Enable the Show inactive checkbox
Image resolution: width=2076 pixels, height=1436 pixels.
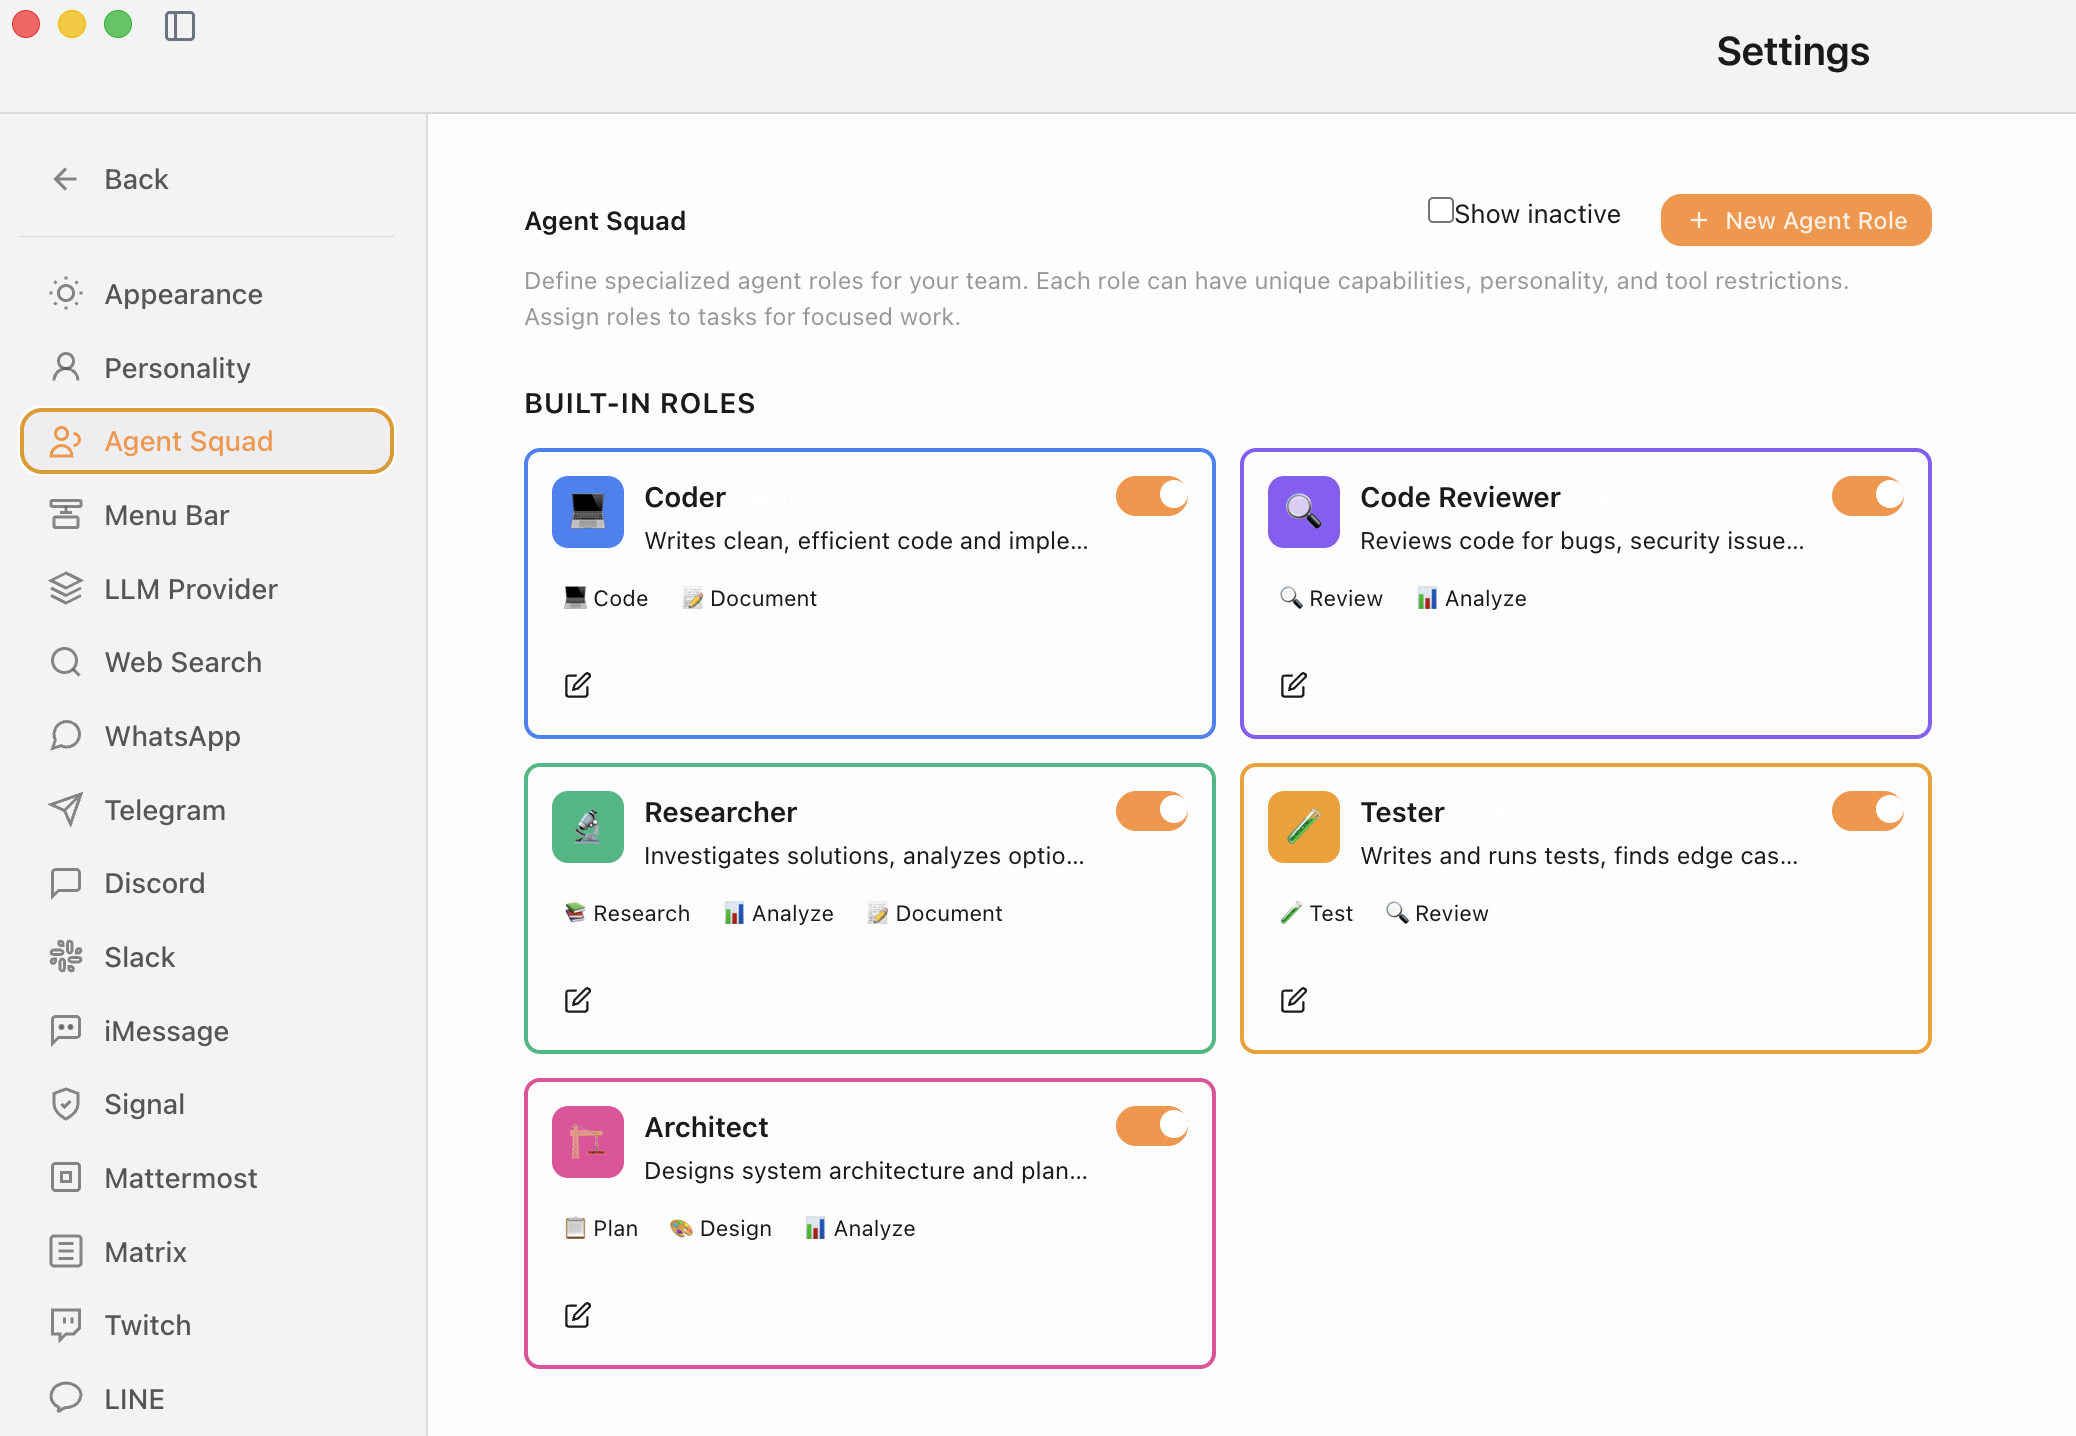coord(1440,210)
